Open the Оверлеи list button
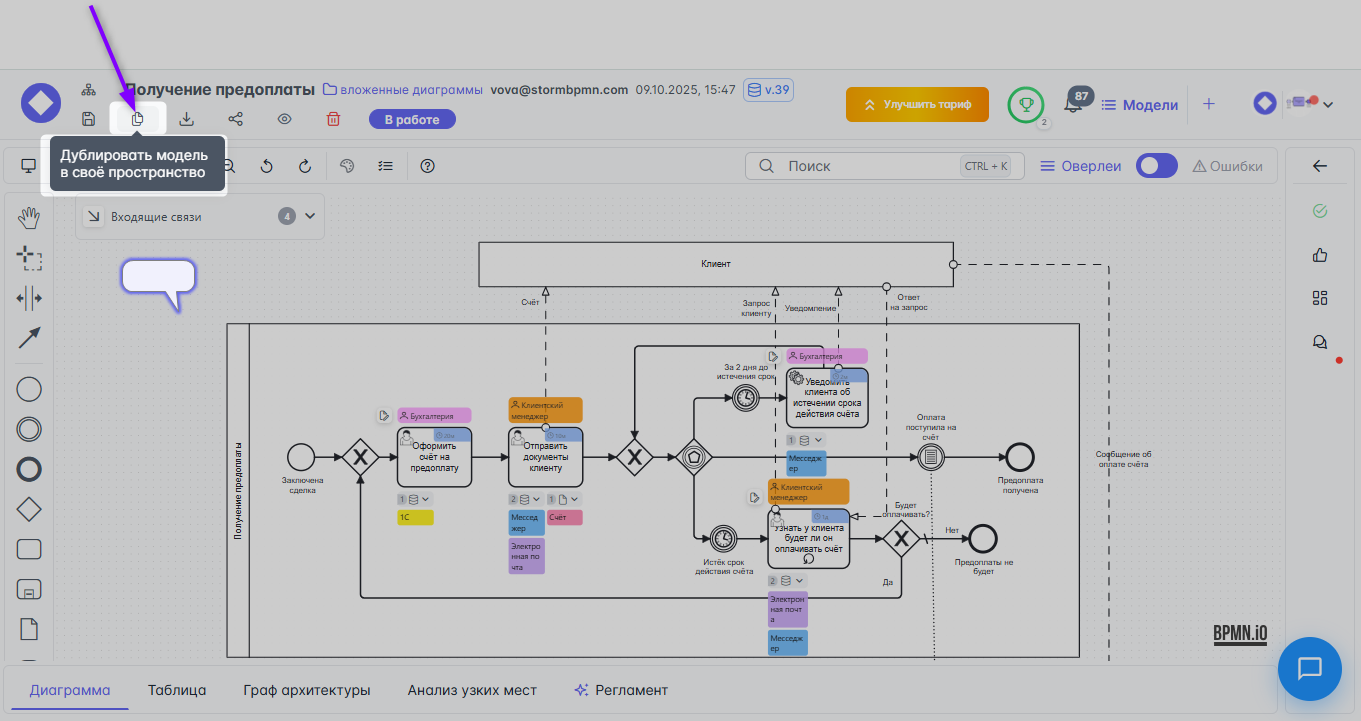This screenshot has width=1361, height=721. 1081,166
